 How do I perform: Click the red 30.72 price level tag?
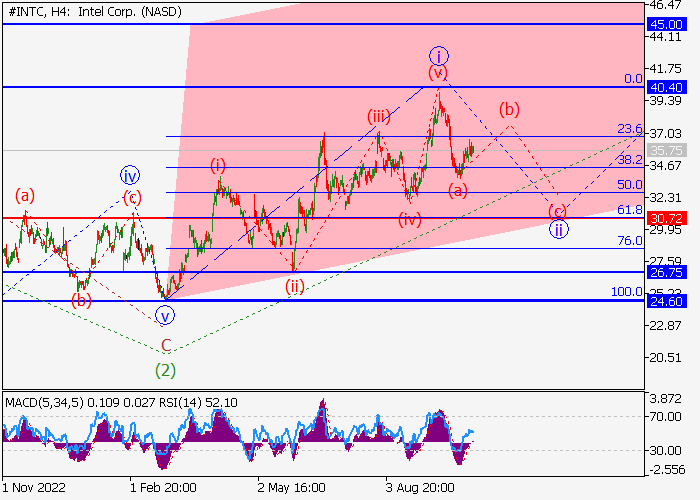tap(666, 219)
